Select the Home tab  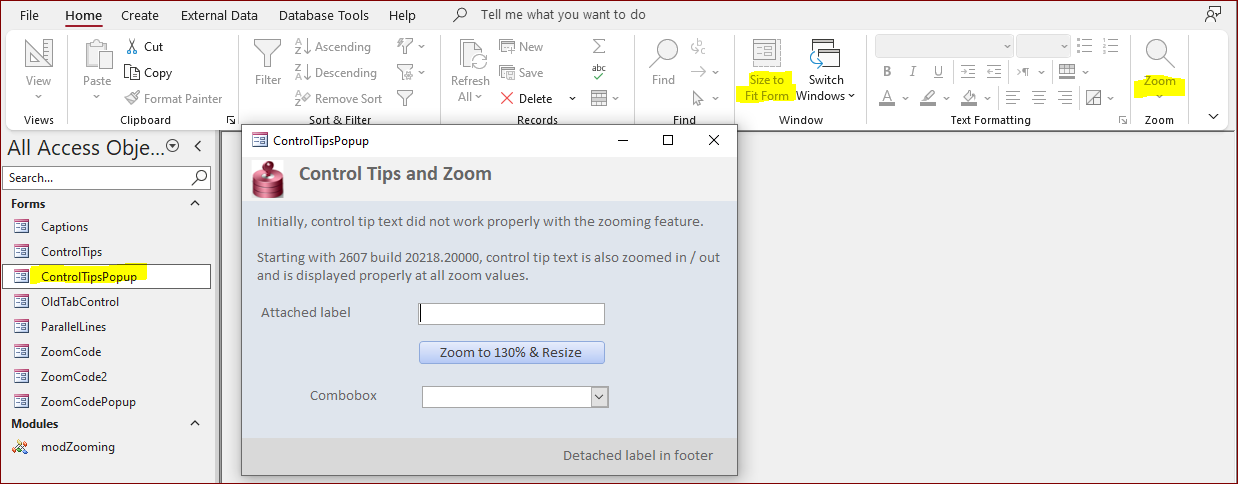point(83,15)
